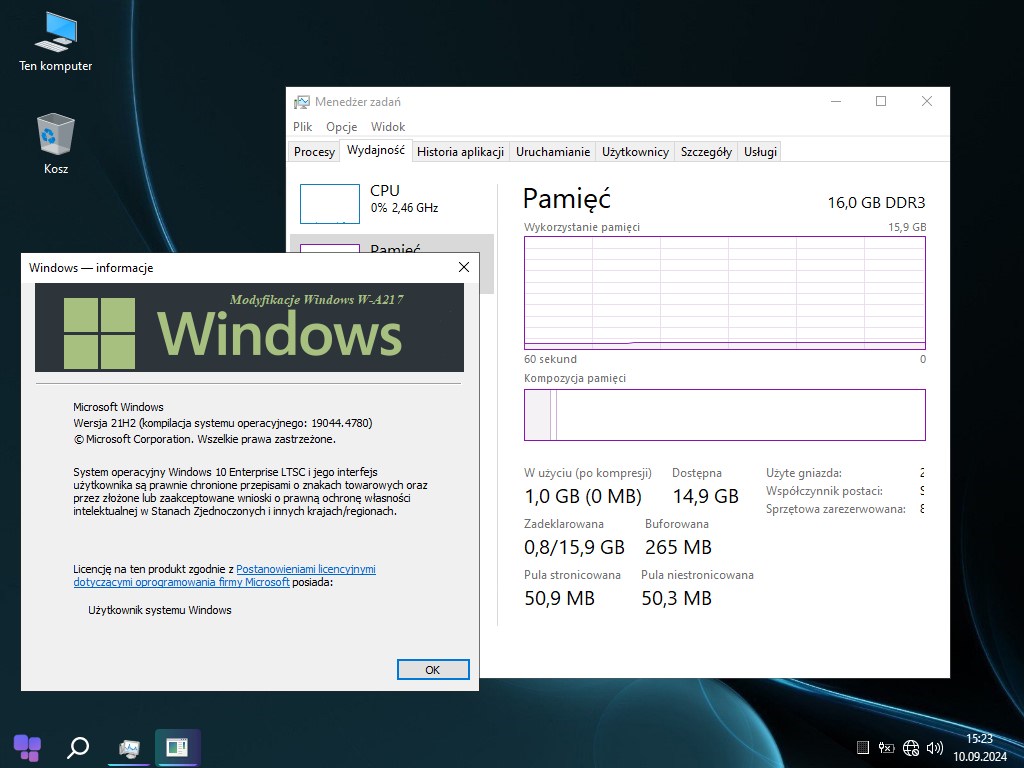Open the Opcje menu
Viewport: 1024px width, 768px height.
click(x=342, y=127)
